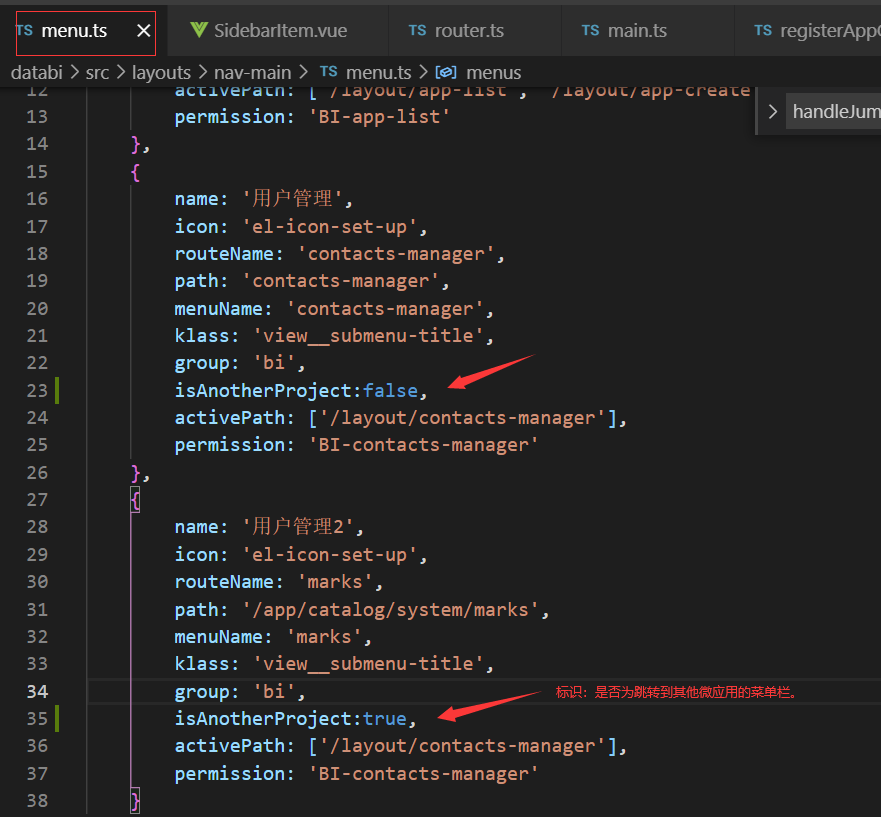
Task: Click activePath array on line 24
Action: pos(462,418)
